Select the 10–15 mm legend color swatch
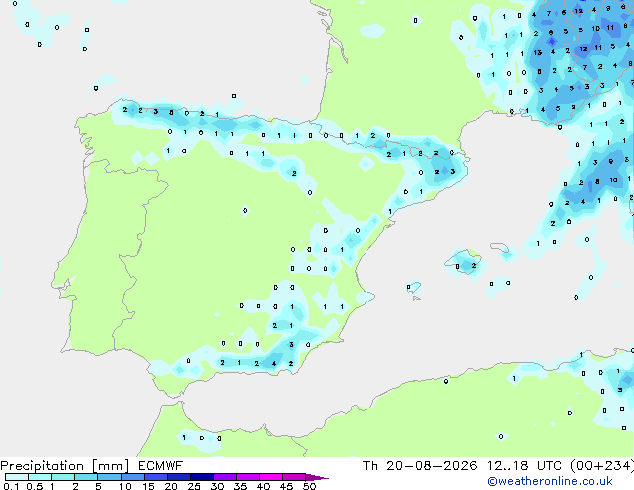This screenshot has width=634, height=490. [x=133, y=477]
